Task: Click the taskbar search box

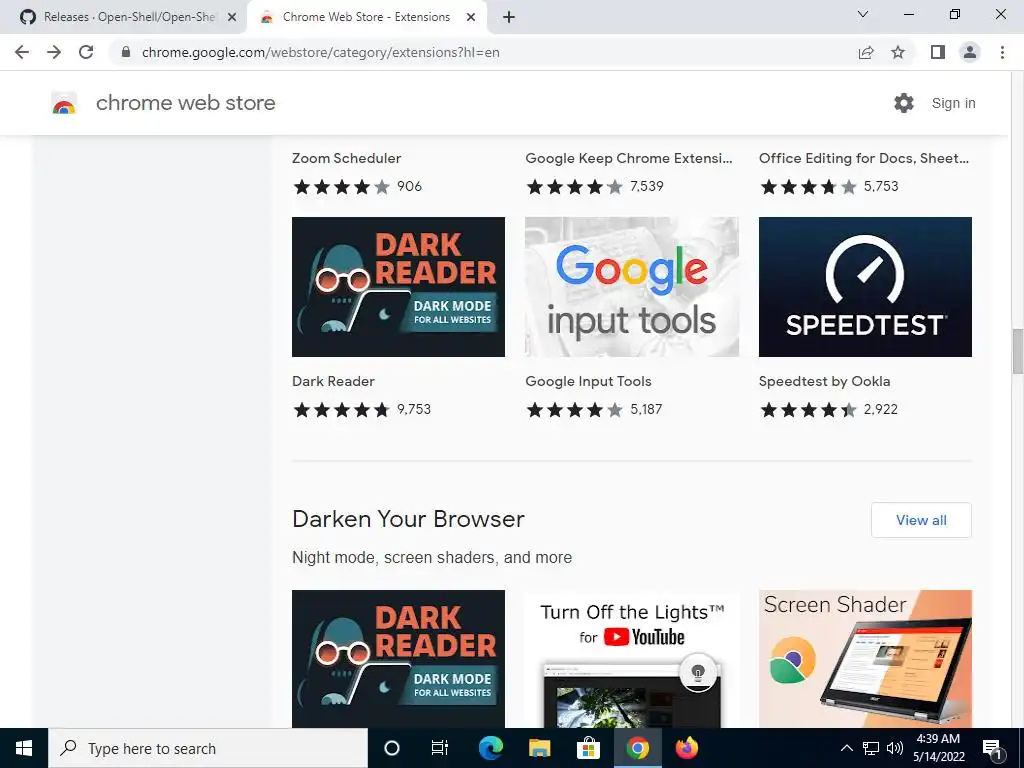Action: coord(208,748)
